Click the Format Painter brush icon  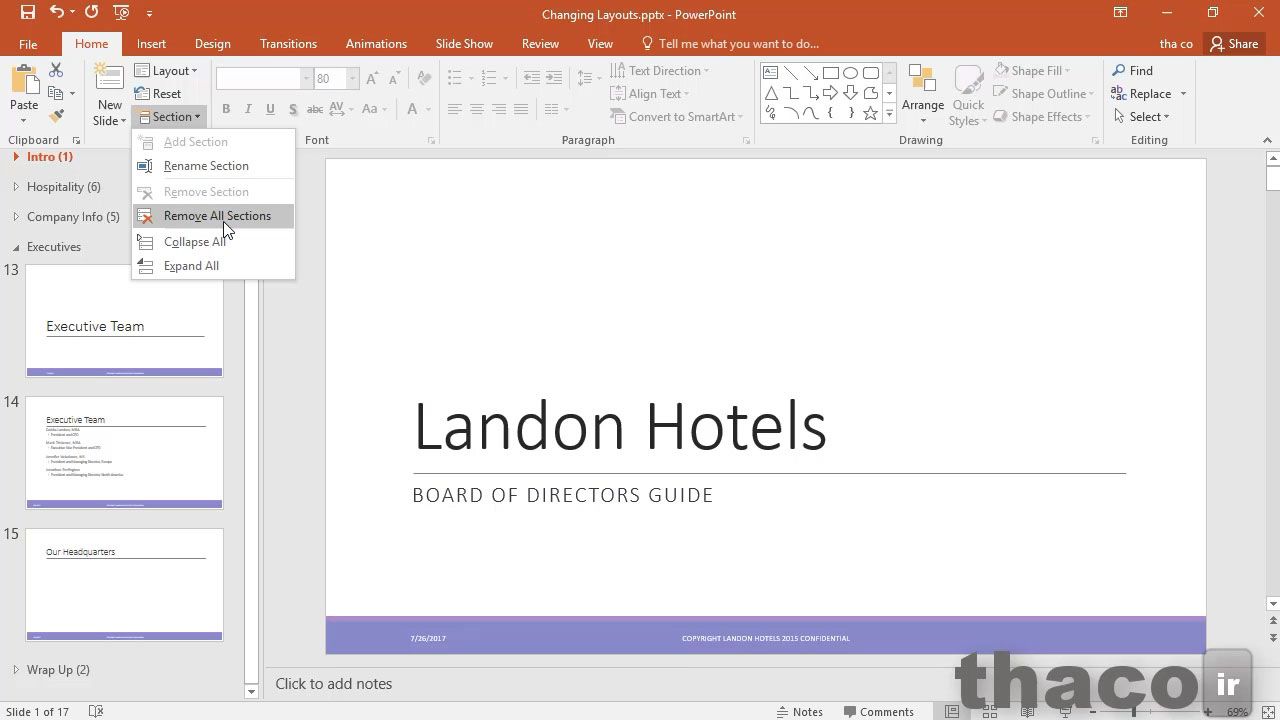pos(56,116)
